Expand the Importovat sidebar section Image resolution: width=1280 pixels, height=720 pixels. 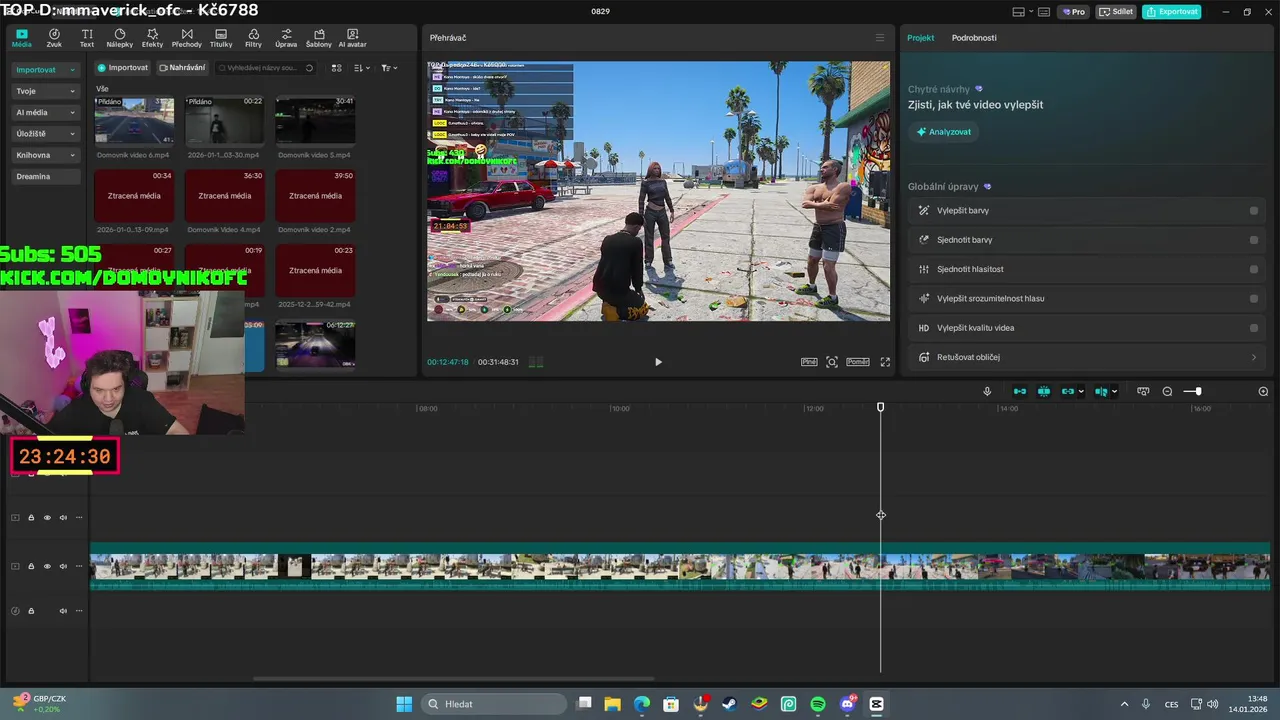[x=46, y=70]
